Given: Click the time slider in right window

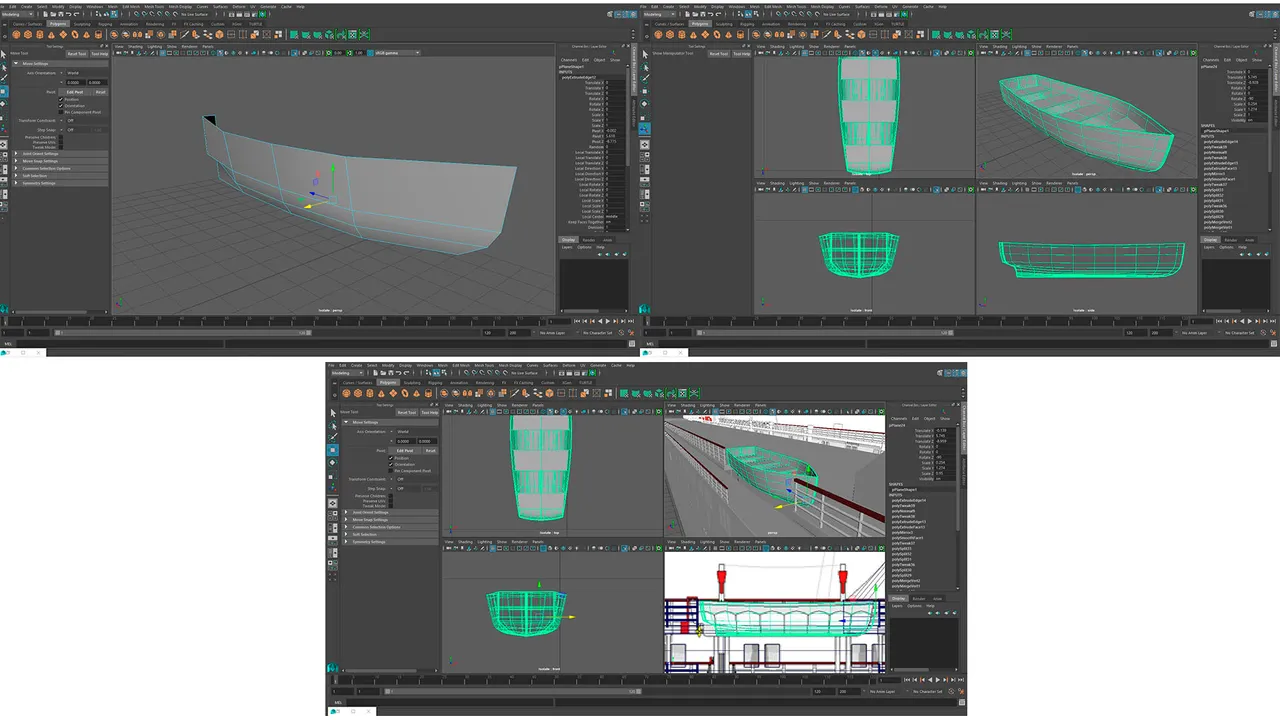Looking at the screenshot, I should [920, 321].
